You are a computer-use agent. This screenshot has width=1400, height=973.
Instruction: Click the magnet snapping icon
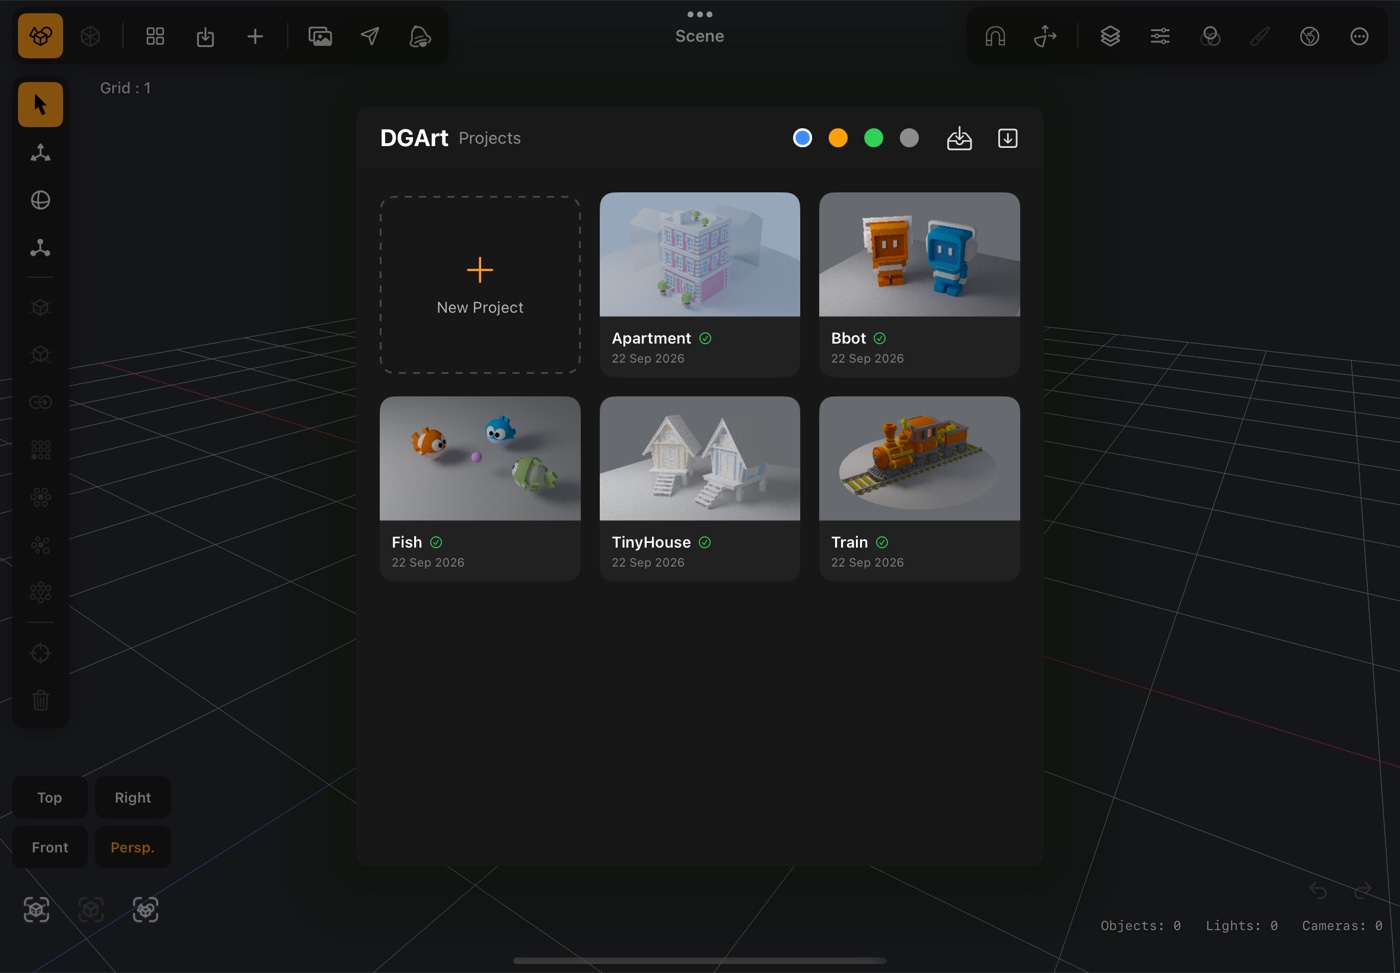pos(995,36)
